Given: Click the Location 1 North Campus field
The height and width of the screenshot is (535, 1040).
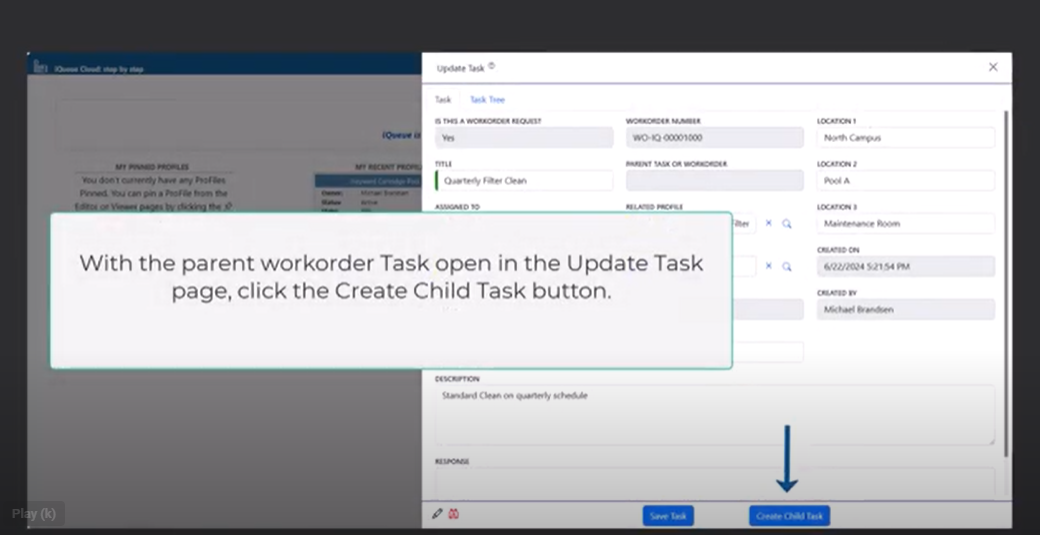Looking at the screenshot, I should pos(906,138).
